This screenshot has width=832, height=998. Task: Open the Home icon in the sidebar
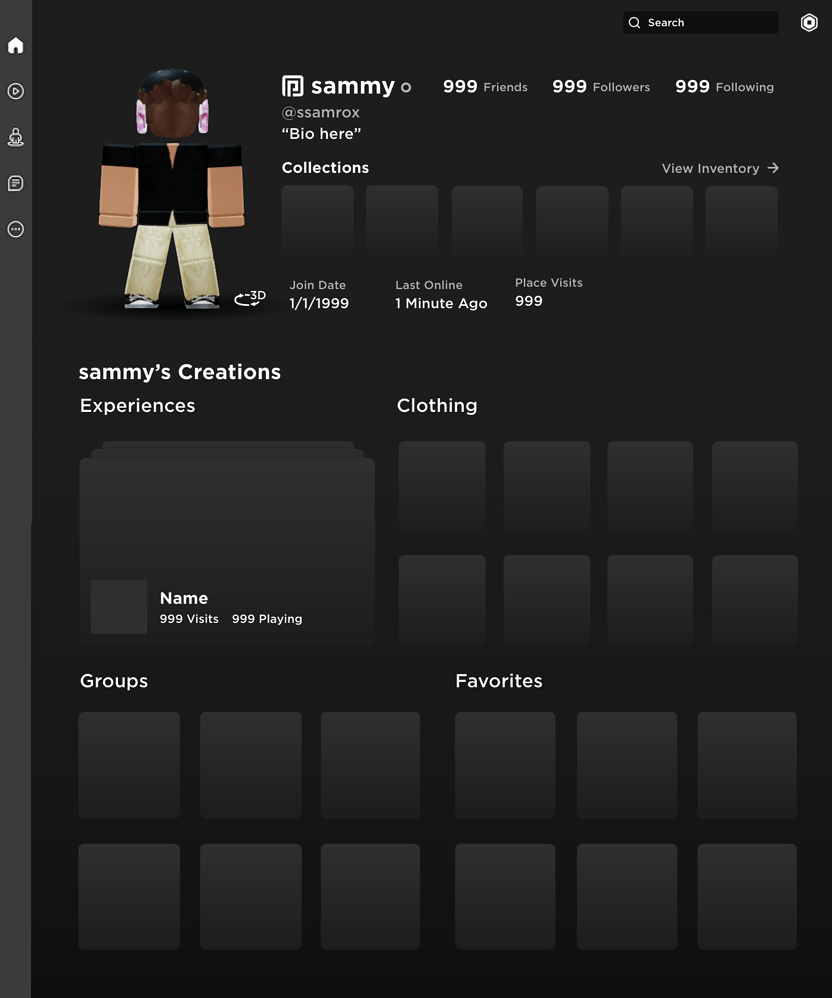pos(15,45)
